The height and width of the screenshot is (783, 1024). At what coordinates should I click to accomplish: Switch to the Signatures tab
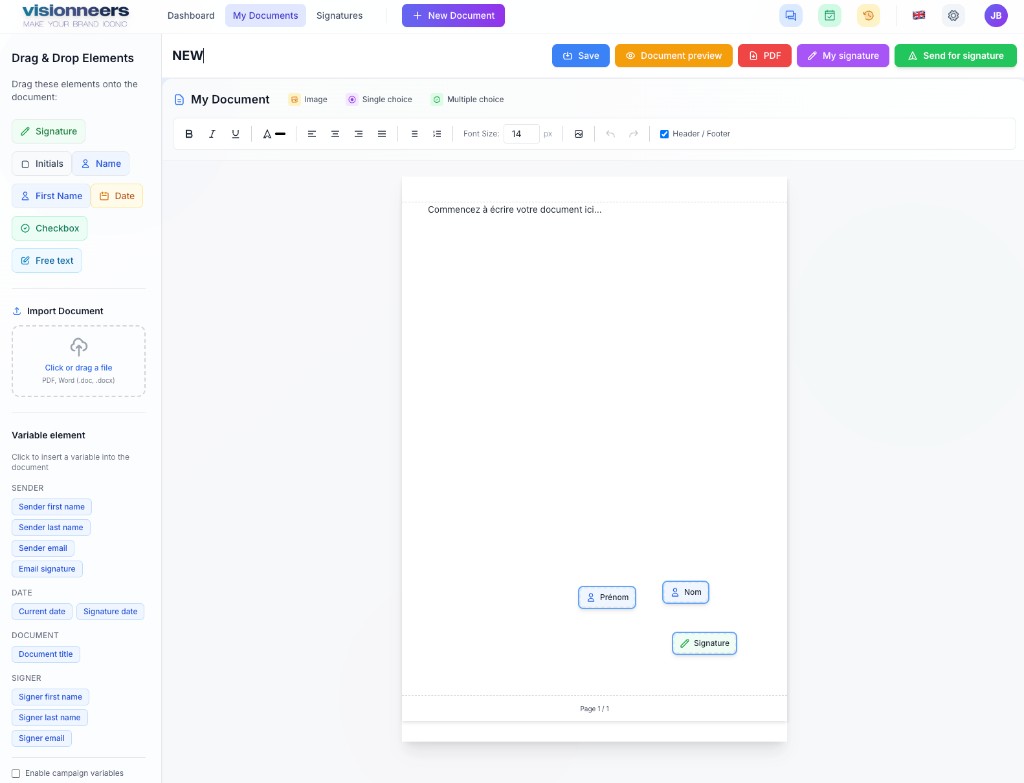[x=339, y=15]
